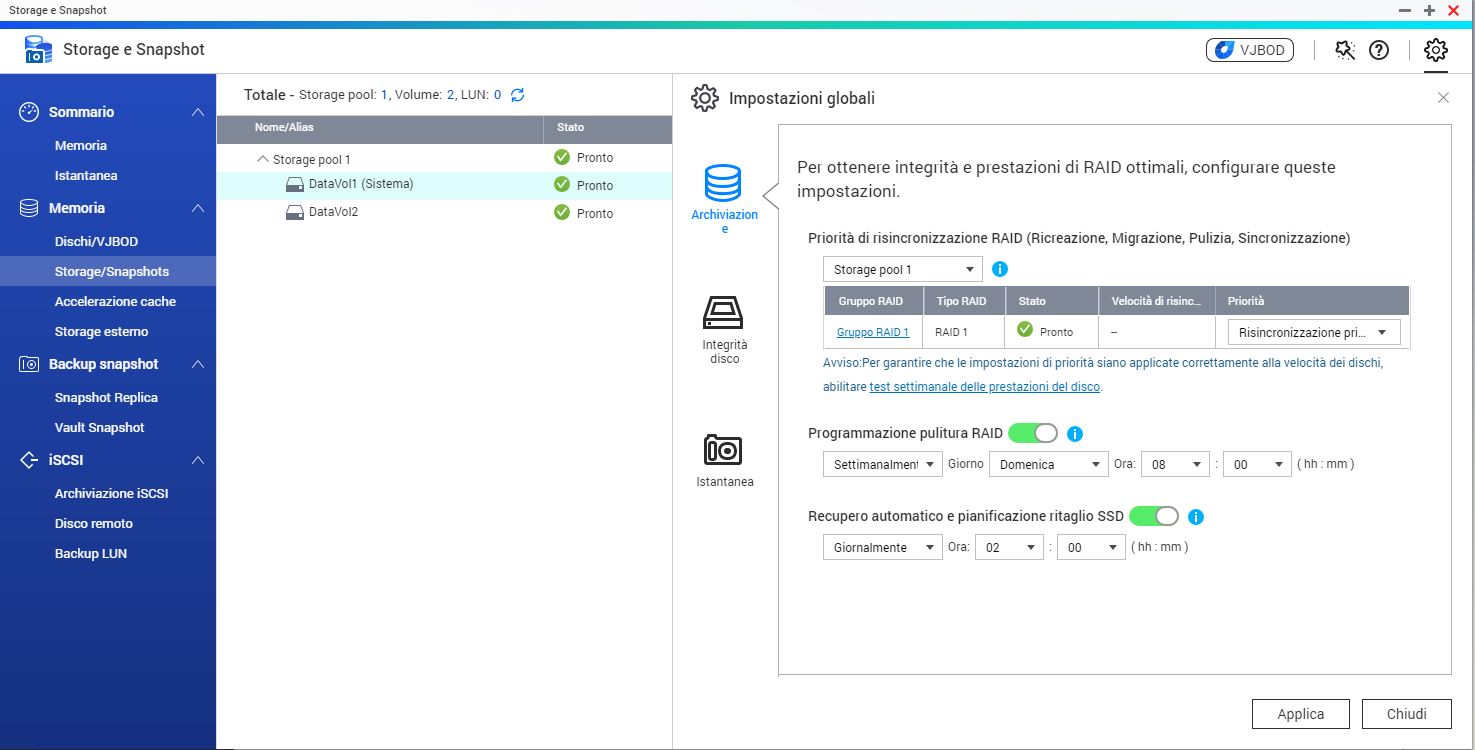Click the help question mark icon

(x=1379, y=50)
